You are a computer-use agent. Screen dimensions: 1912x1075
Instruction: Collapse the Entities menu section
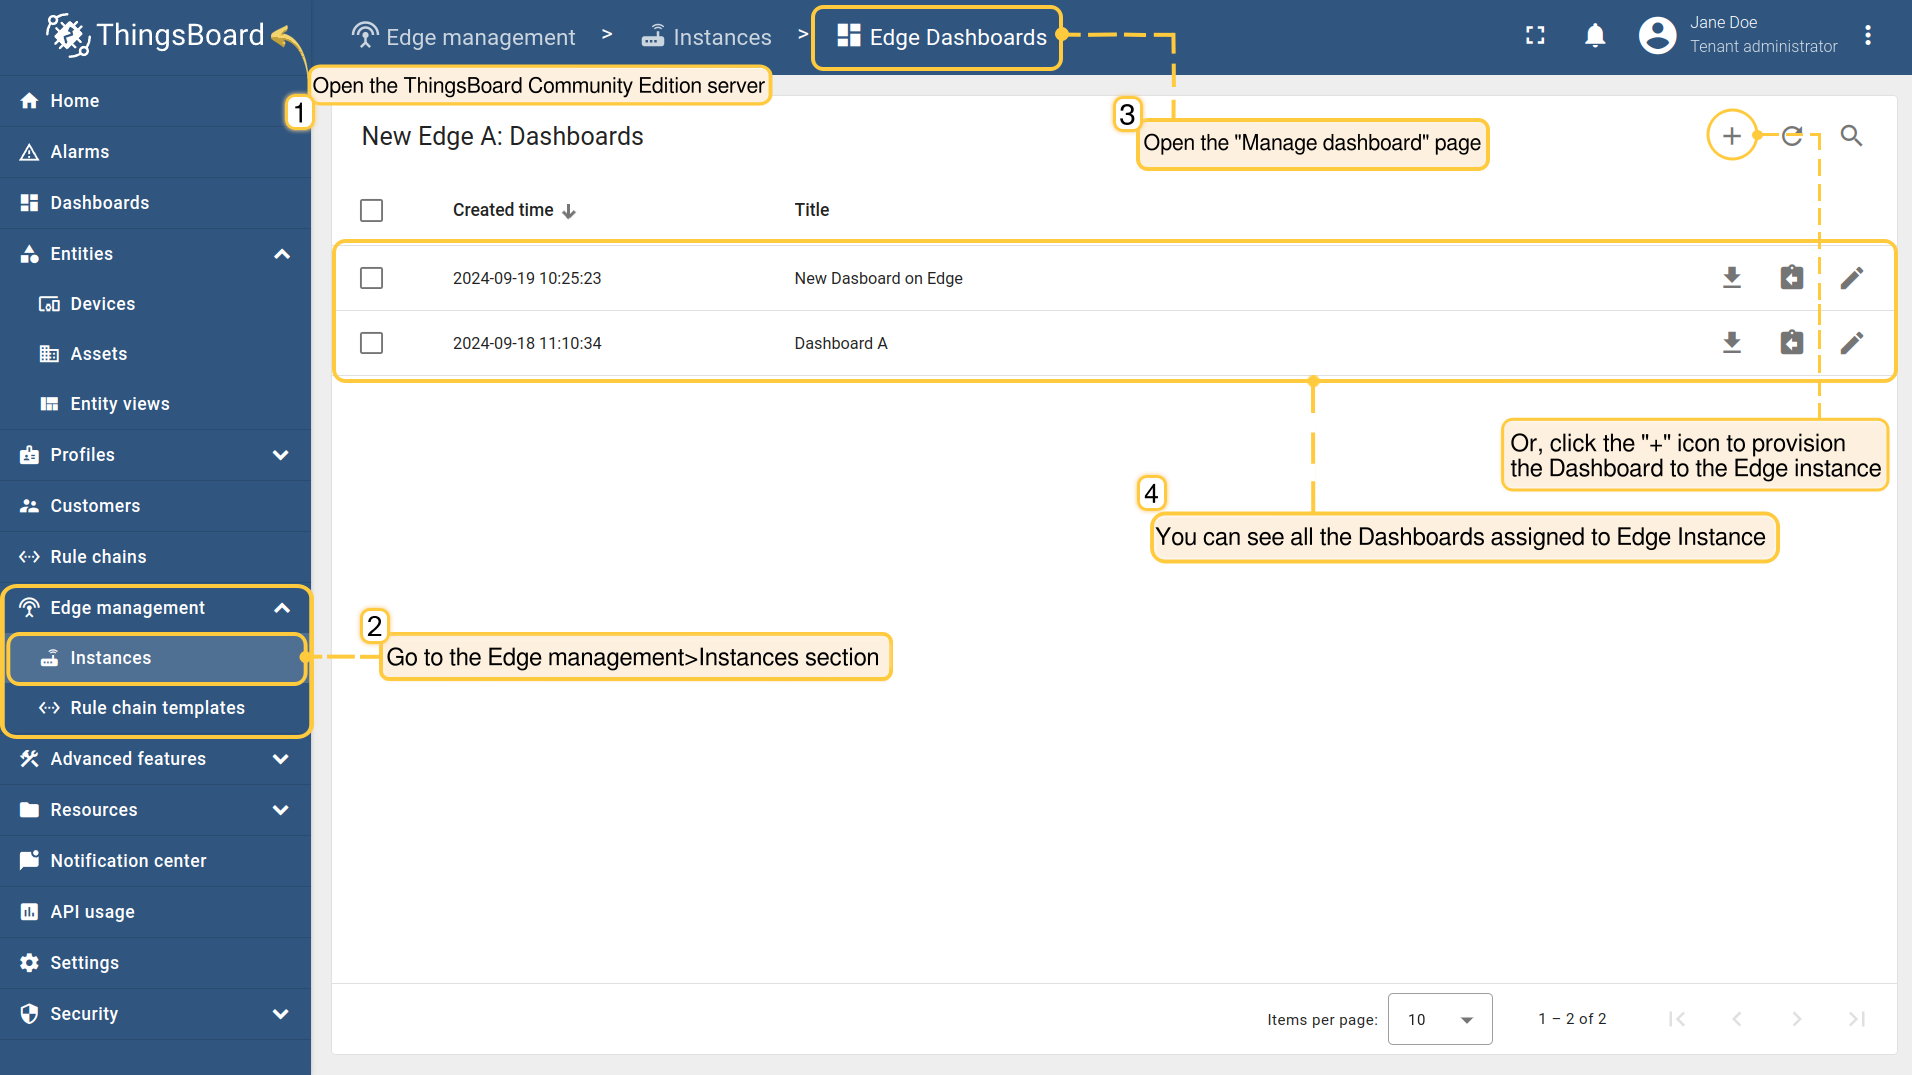tap(281, 254)
